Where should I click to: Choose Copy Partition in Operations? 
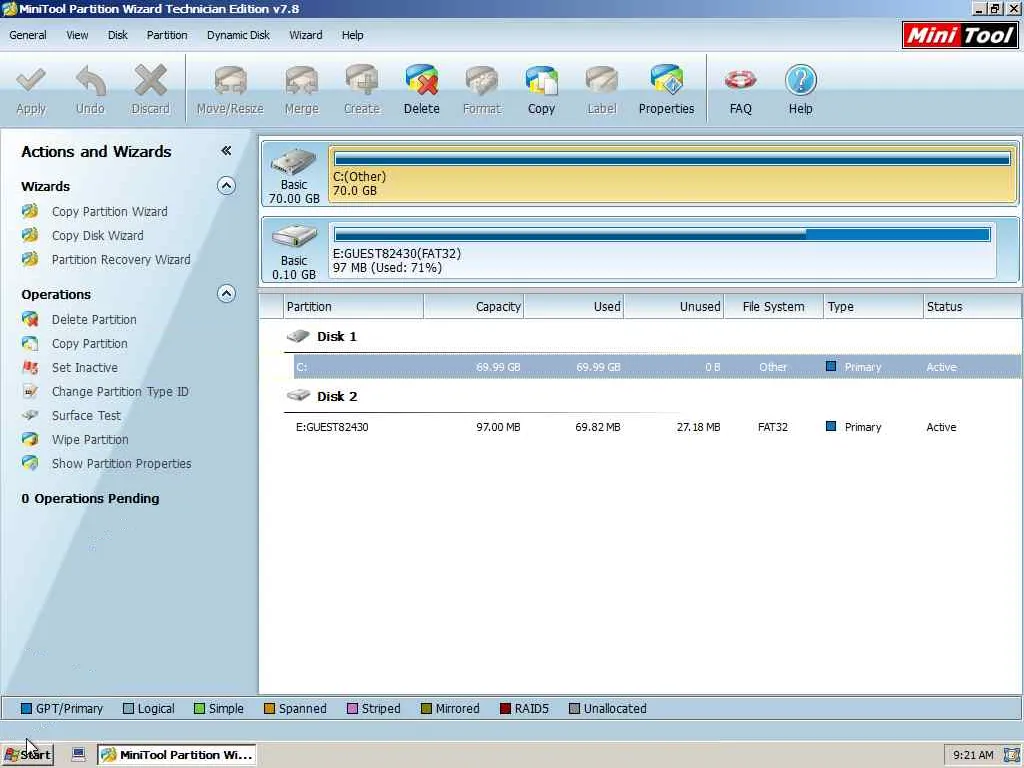pos(89,344)
